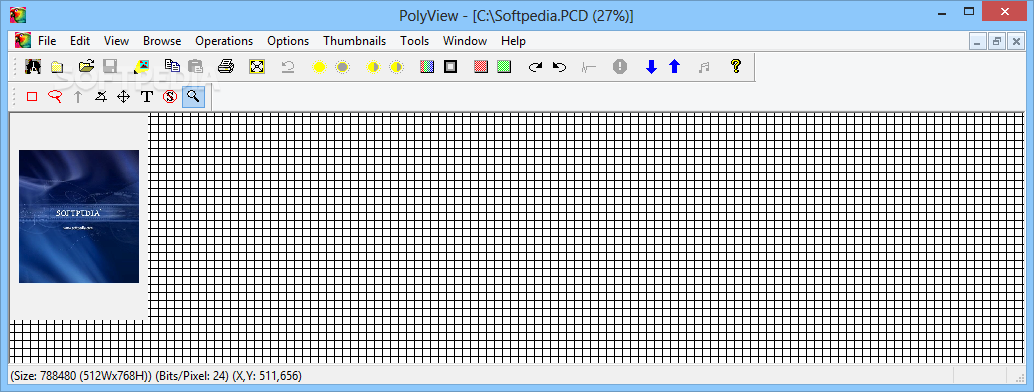
Task: Close the inner Softpedia.PCD document
Action: 1016,42
